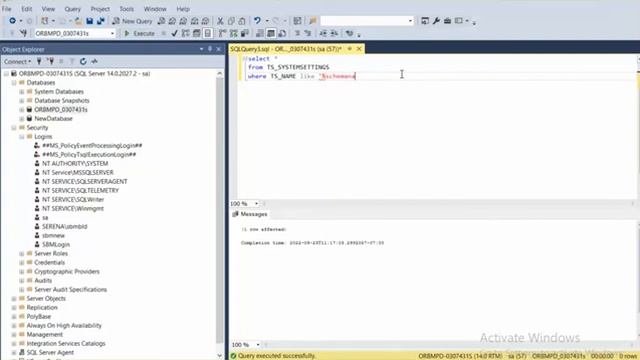Image resolution: width=640 pixels, height=360 pixels.
Task: Click Display Estimated Execution Plan icon
Action: [x=186, y=33]
